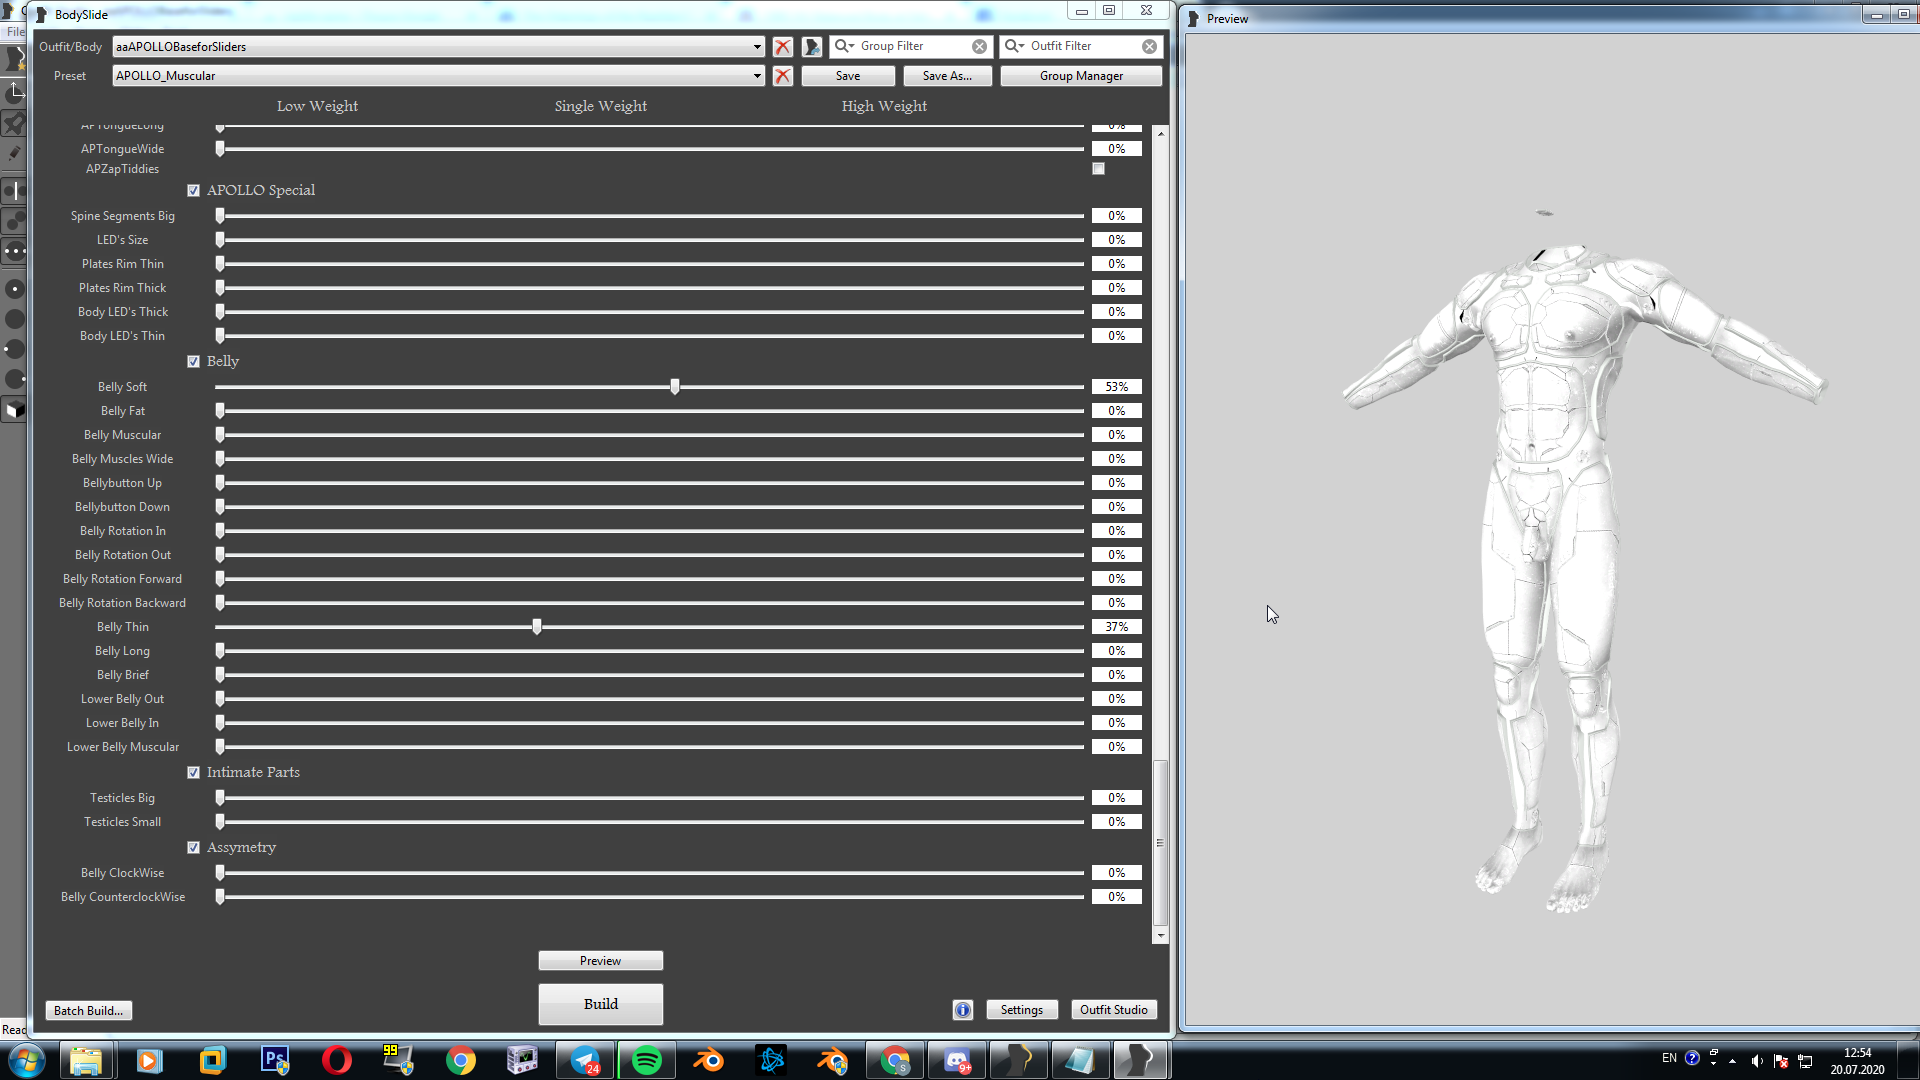Screen dimensions: 1920x1080
Task: Open the Settings dialog
Action: tap(1022, 1010)
